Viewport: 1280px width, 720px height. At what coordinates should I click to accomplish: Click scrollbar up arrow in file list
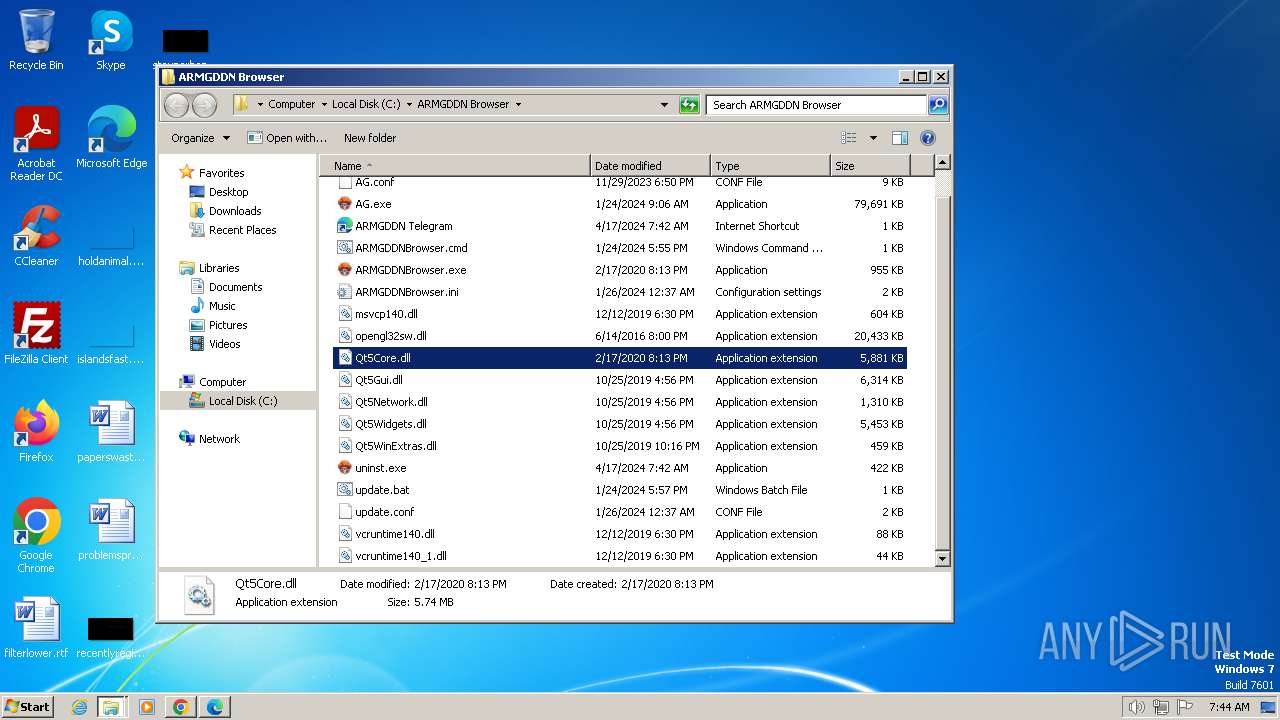point(942,162)
